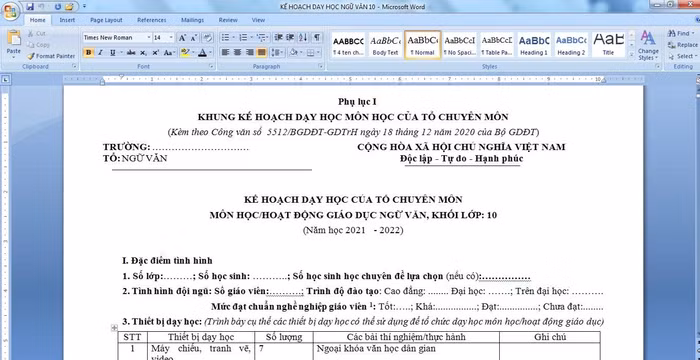Click the Change Case icon
The width and height of the screenshot is (700, 360).
(168, 53)
